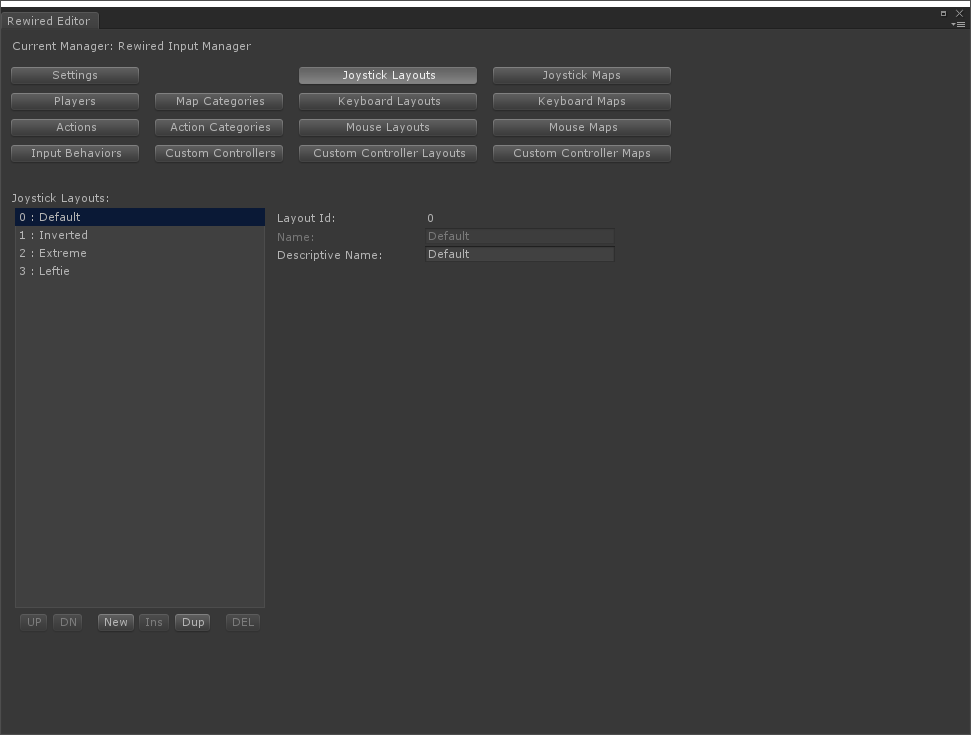Viewport: 971px width, 735px height.
Task: Click the UP button to move layout
Action: click(x=33, y=622)
